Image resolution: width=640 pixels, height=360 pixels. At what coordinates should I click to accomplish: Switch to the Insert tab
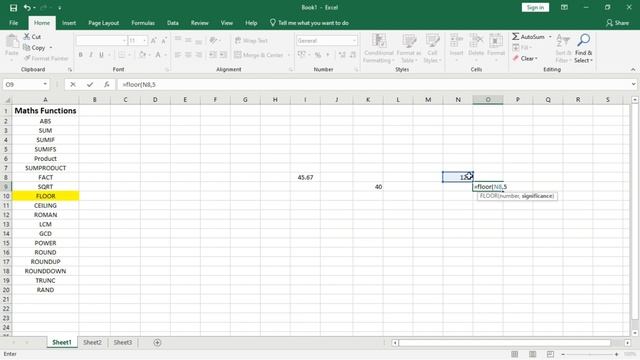click(69, 23)
